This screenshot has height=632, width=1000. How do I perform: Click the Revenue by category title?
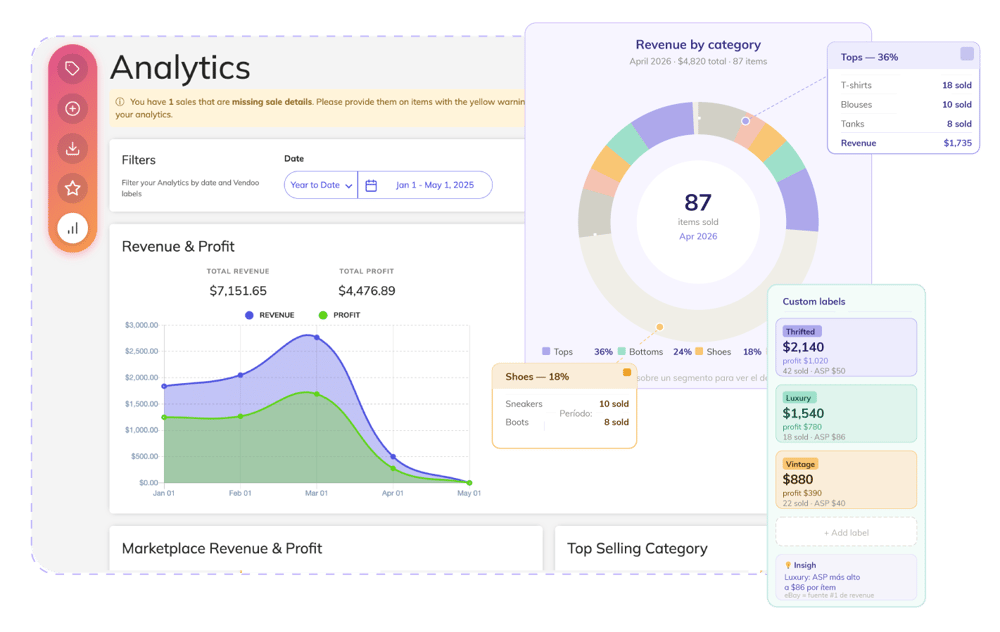(698, 45)
